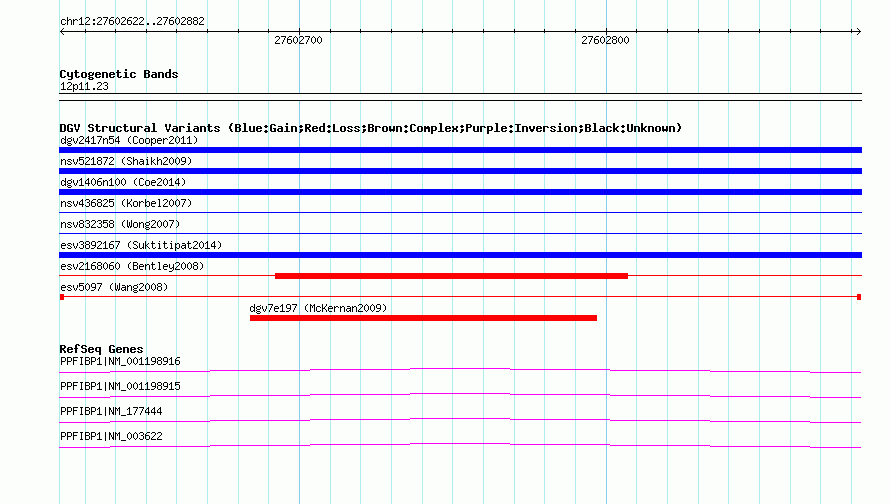The height and width of the screenshot is (504, 890).
Task: Open the esv3892167 (Suktitipat2014) label
Action: click(141, 245)
